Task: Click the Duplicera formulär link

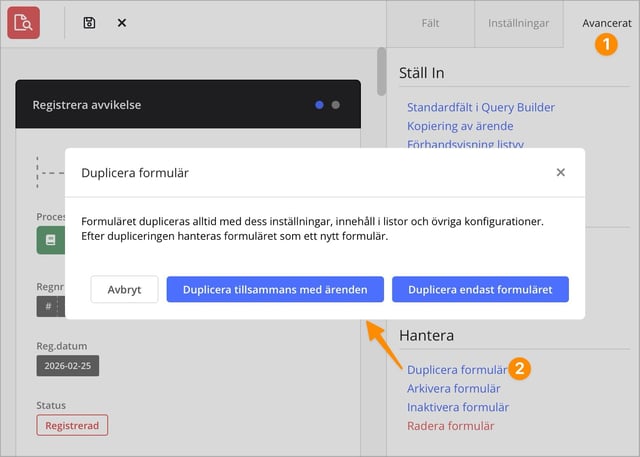Action: pyautogui.click(x=457, y=370)
